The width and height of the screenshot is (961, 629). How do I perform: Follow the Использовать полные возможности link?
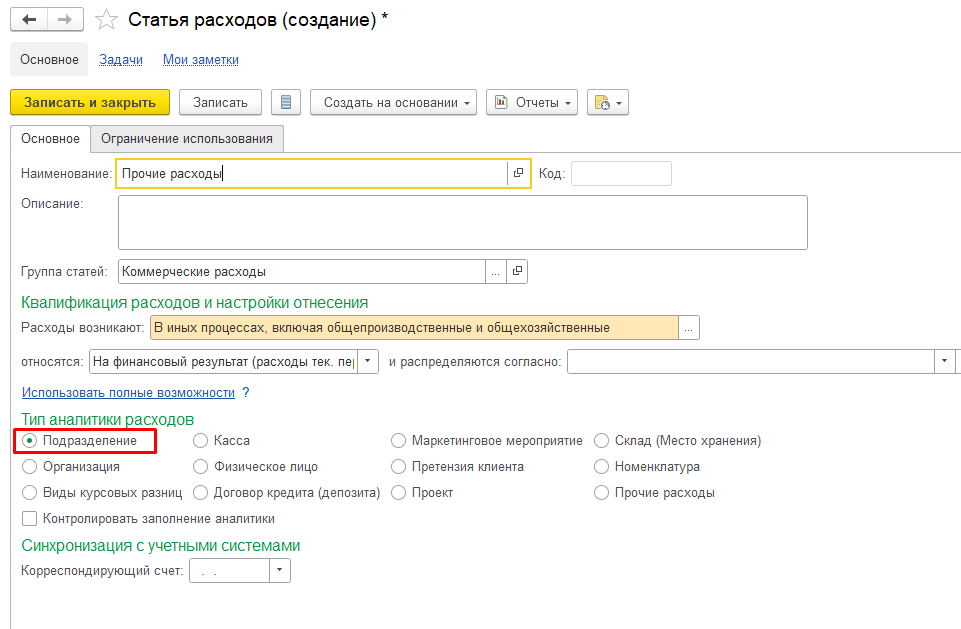[x=128, y=392]
